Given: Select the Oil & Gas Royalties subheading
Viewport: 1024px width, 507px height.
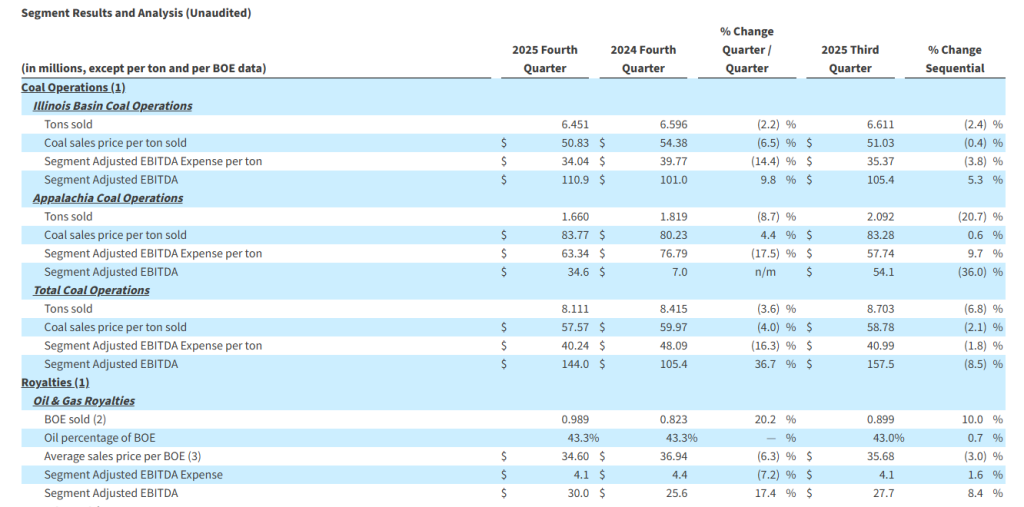Looking at the screenshot, I should coord(84,401).
